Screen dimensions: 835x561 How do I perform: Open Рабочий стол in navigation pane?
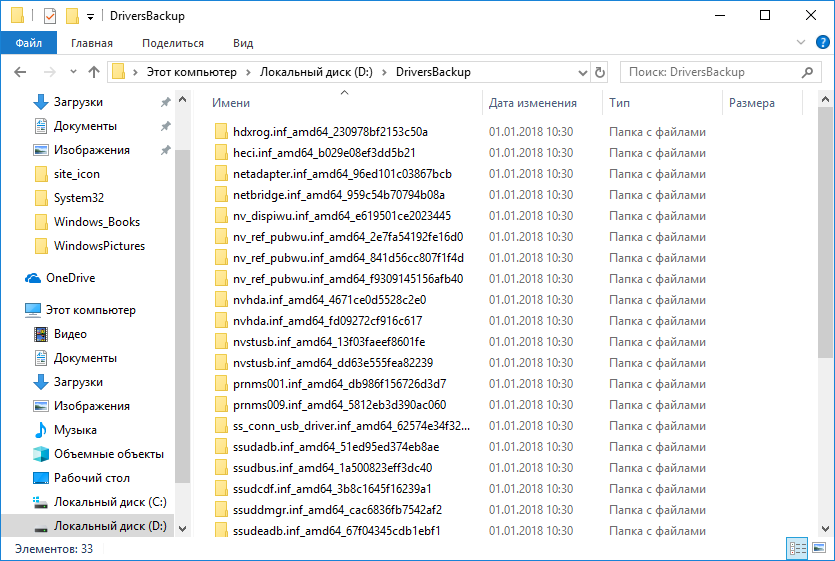(92, 477)
